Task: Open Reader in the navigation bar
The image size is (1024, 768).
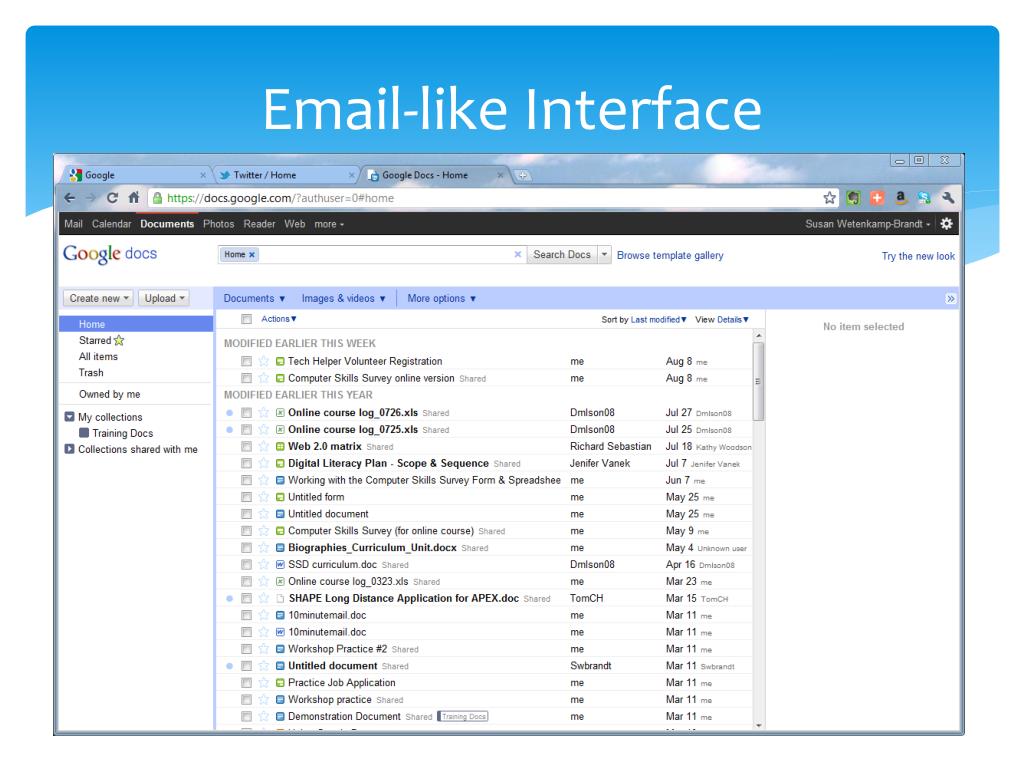Action: [259, 224]
